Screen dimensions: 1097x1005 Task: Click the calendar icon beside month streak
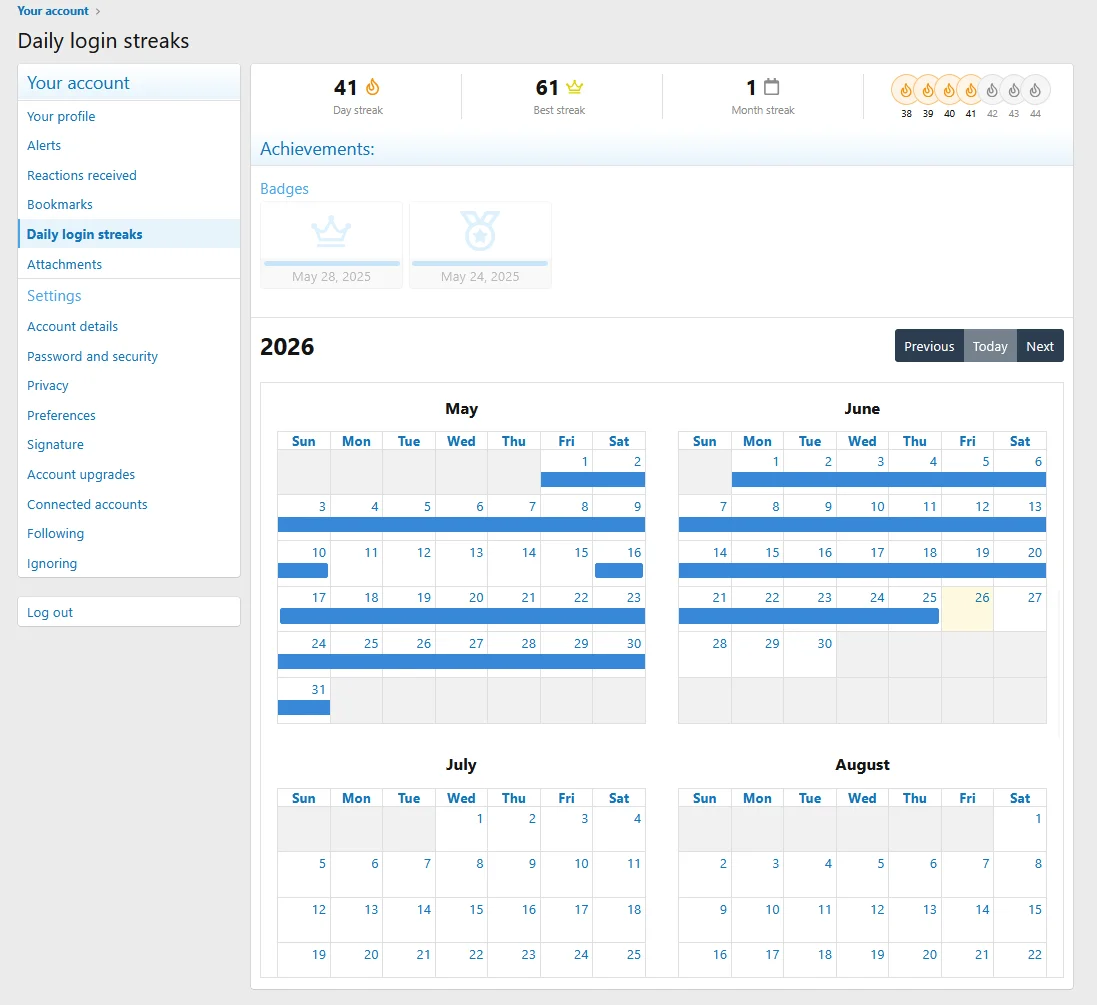pyautogui.click(x=771, y=87)
